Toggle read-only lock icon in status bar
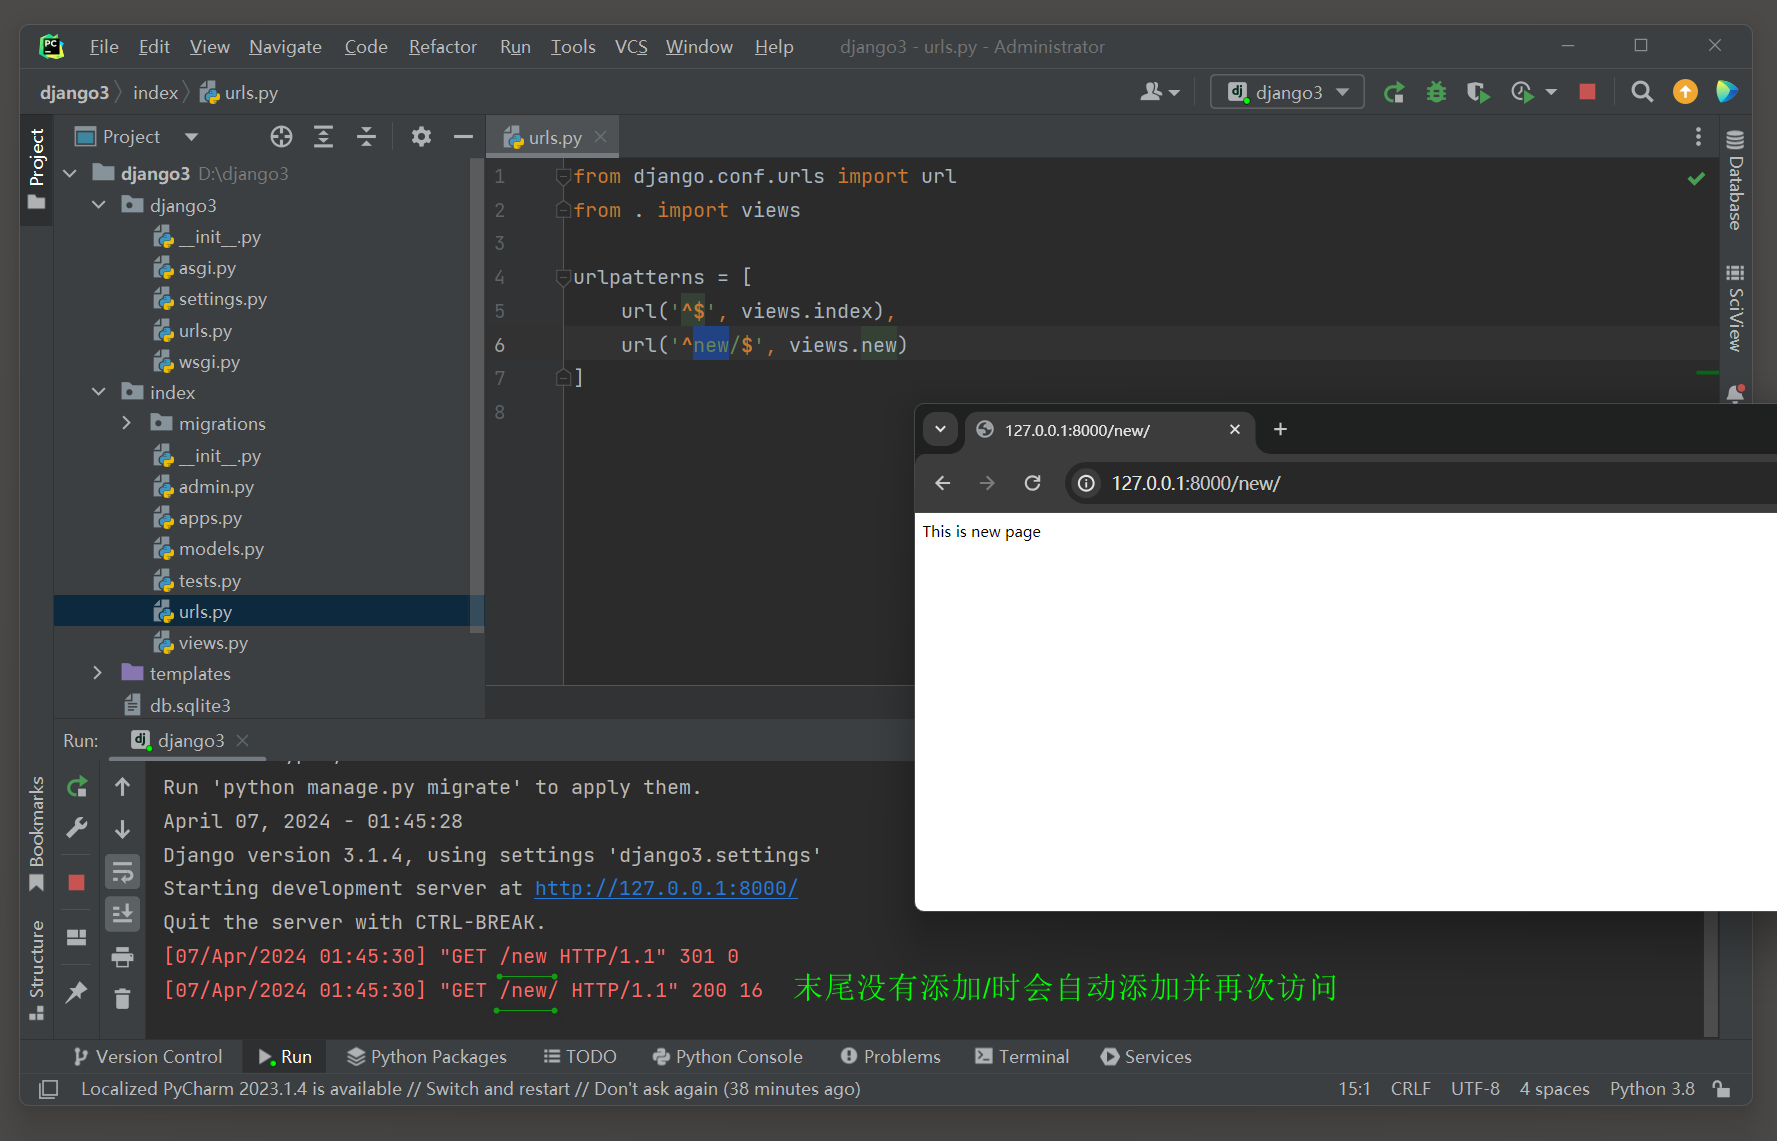Image resolution: width=1777 pixels, height=1141 pixels. [x=1721, y=1089]
